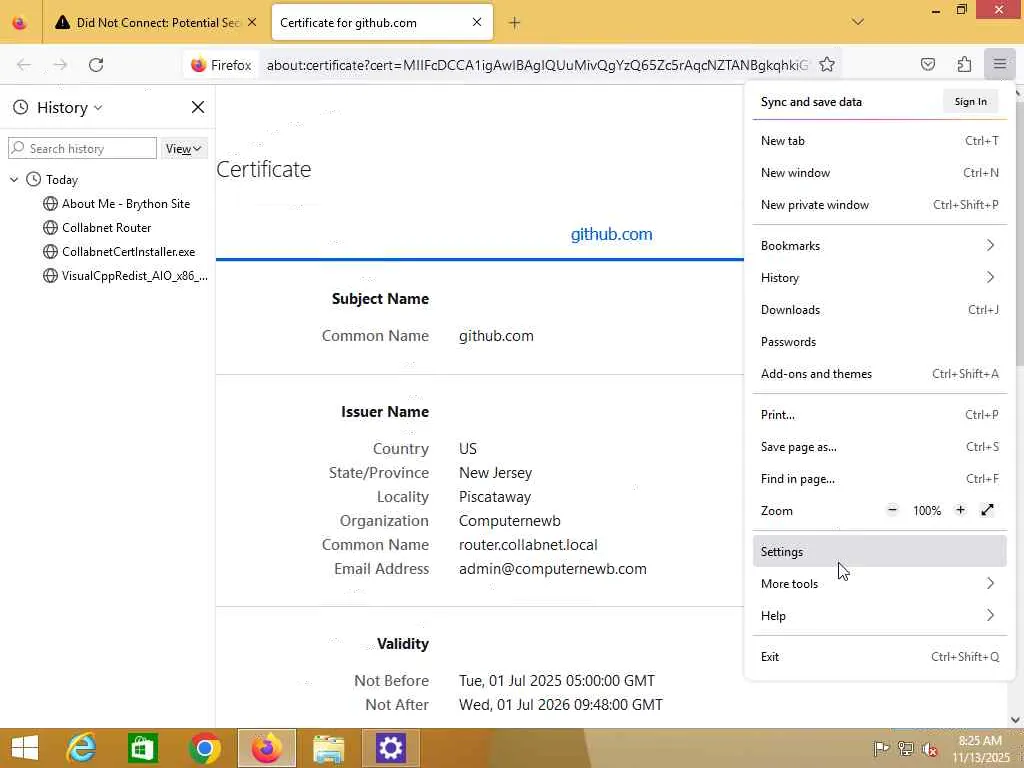Open PC settings gear taskbar icon

coord(391,748)
